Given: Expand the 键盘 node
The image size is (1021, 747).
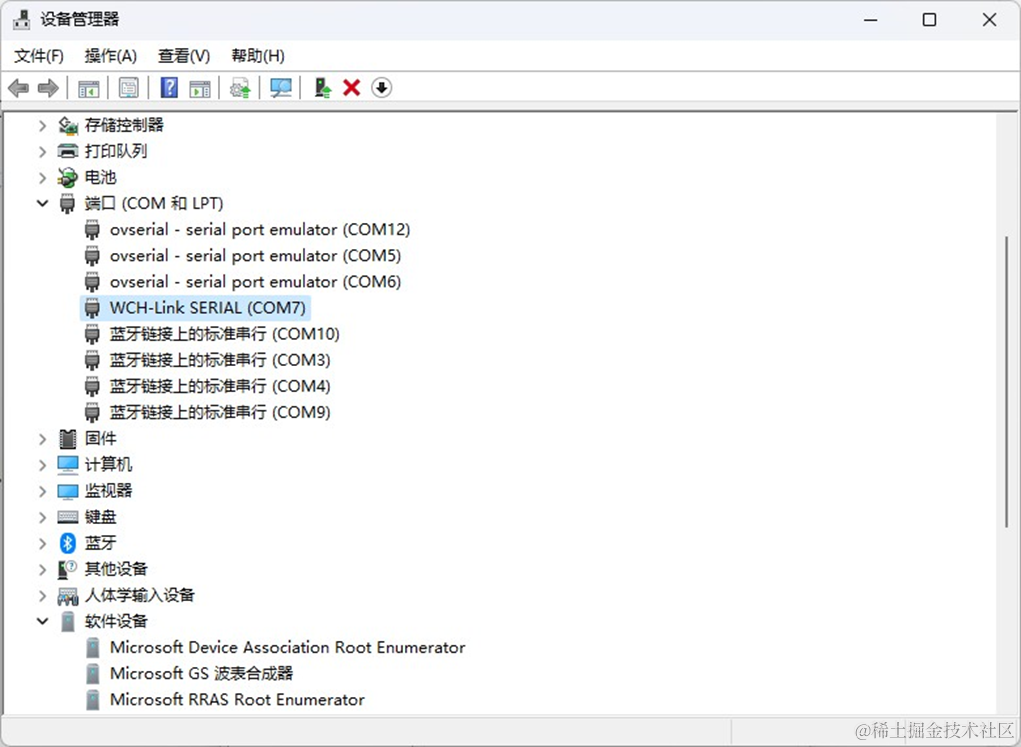Looking at the screenshot, I should pos(42,516).
